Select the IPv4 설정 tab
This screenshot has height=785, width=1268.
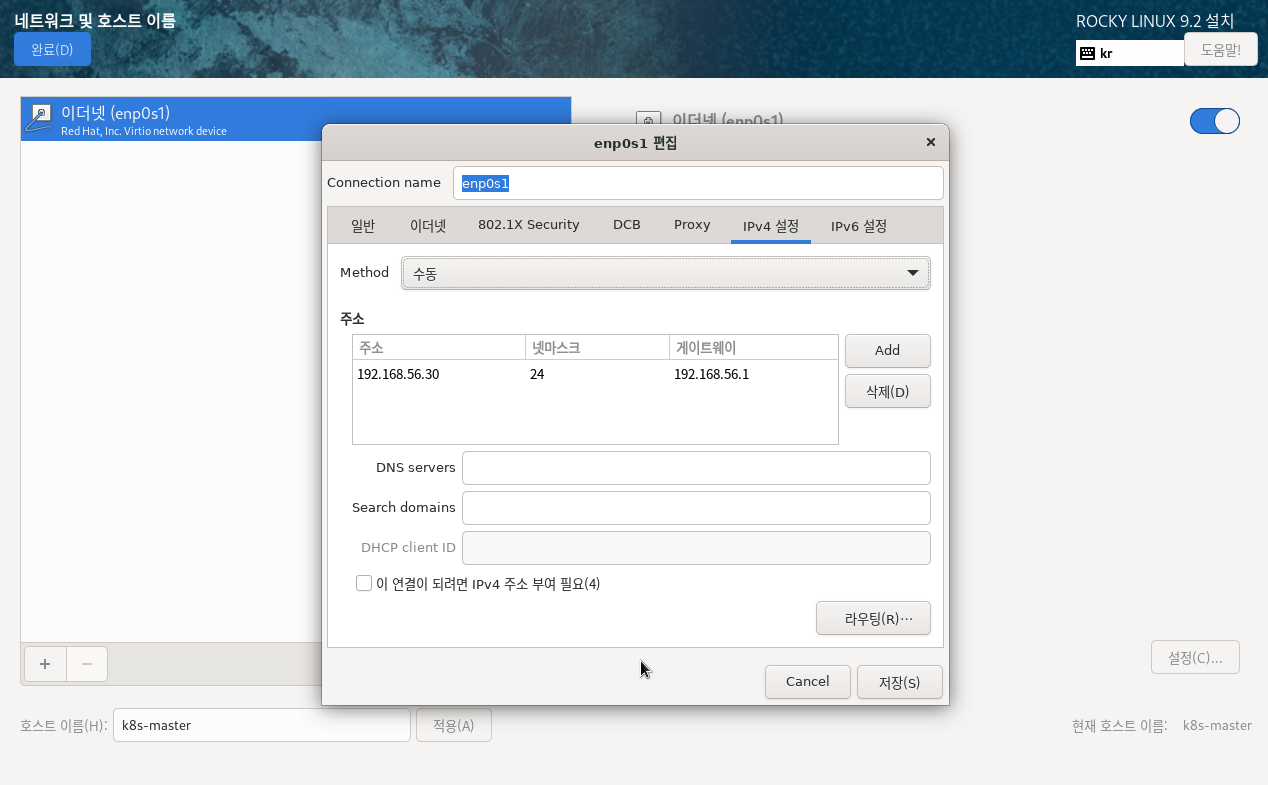click(771, 226)
